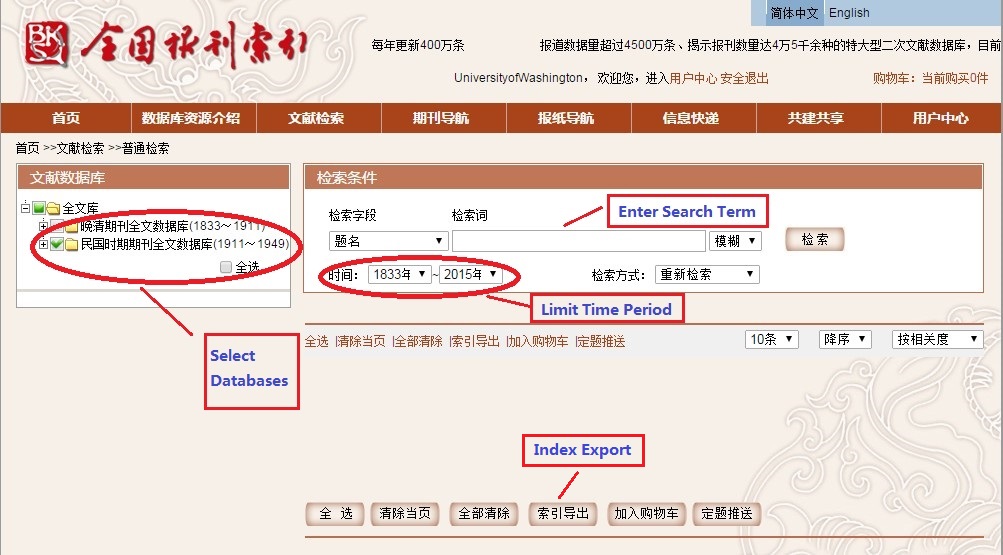Image resolution: width=1003 pixels, height=555 pixels.
Task: Select 晚清期刊全文数据库(1833~1911) tree label
Action: pos(173,226)
